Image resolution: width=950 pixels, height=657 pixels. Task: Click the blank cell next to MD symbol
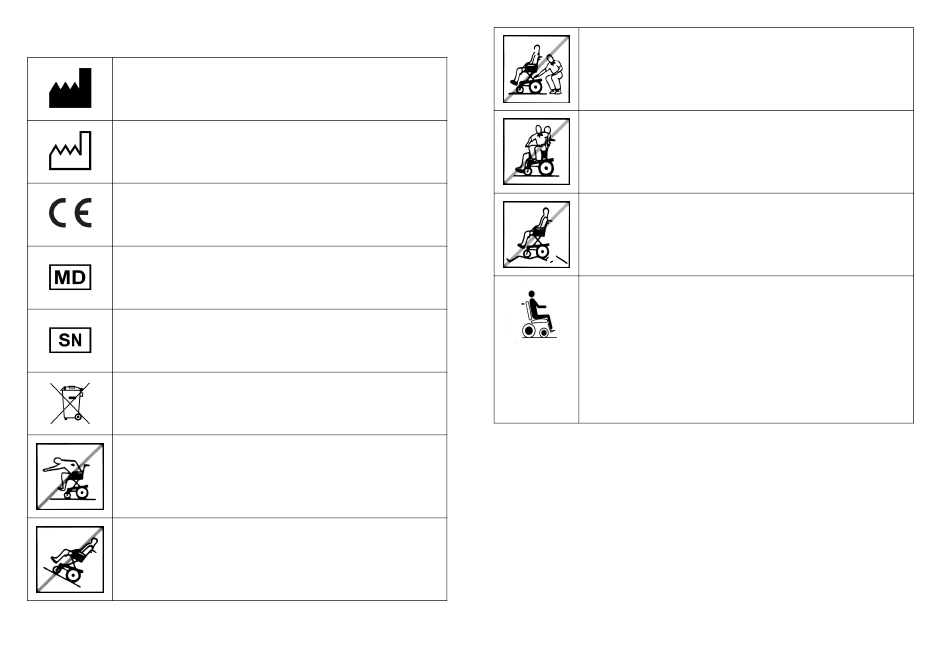click(279, 277)
